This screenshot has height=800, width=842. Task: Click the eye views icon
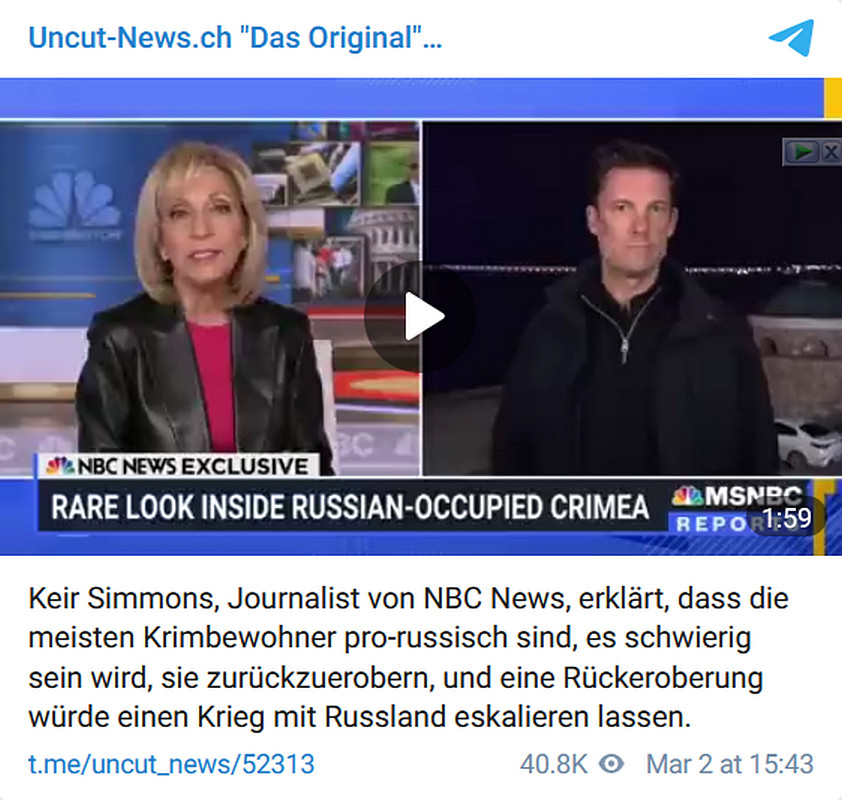click(611, 764)
